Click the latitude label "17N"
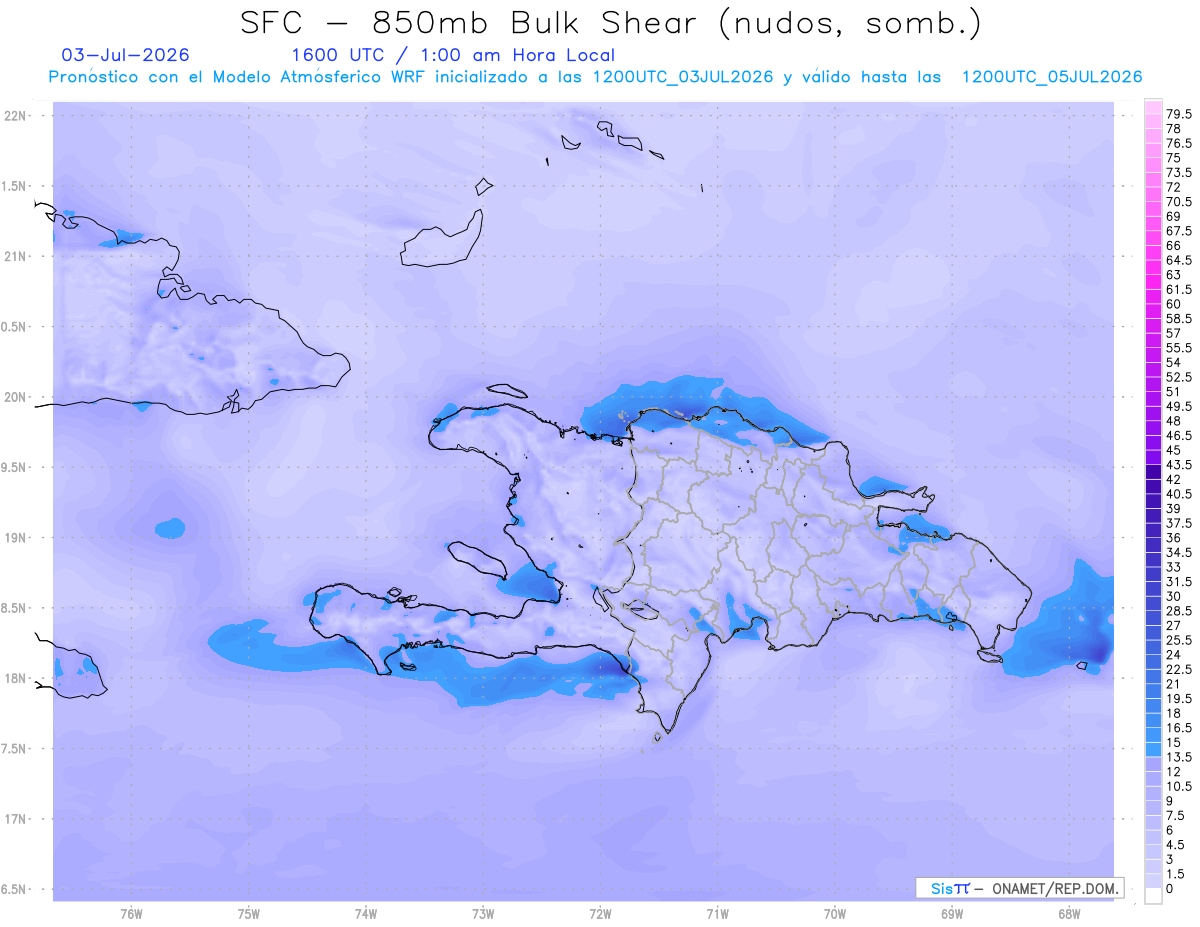This screenshot has width=1200, height=927. point(15,819)
